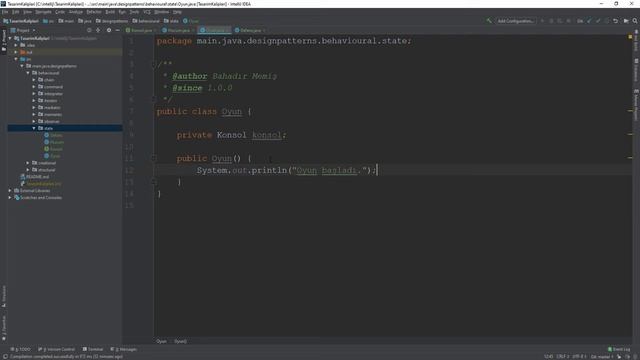Image resolution: width=640 pixels, height=360 pixels.
Task: Click the Build project hammer icon
Action: tap(489, 20)
